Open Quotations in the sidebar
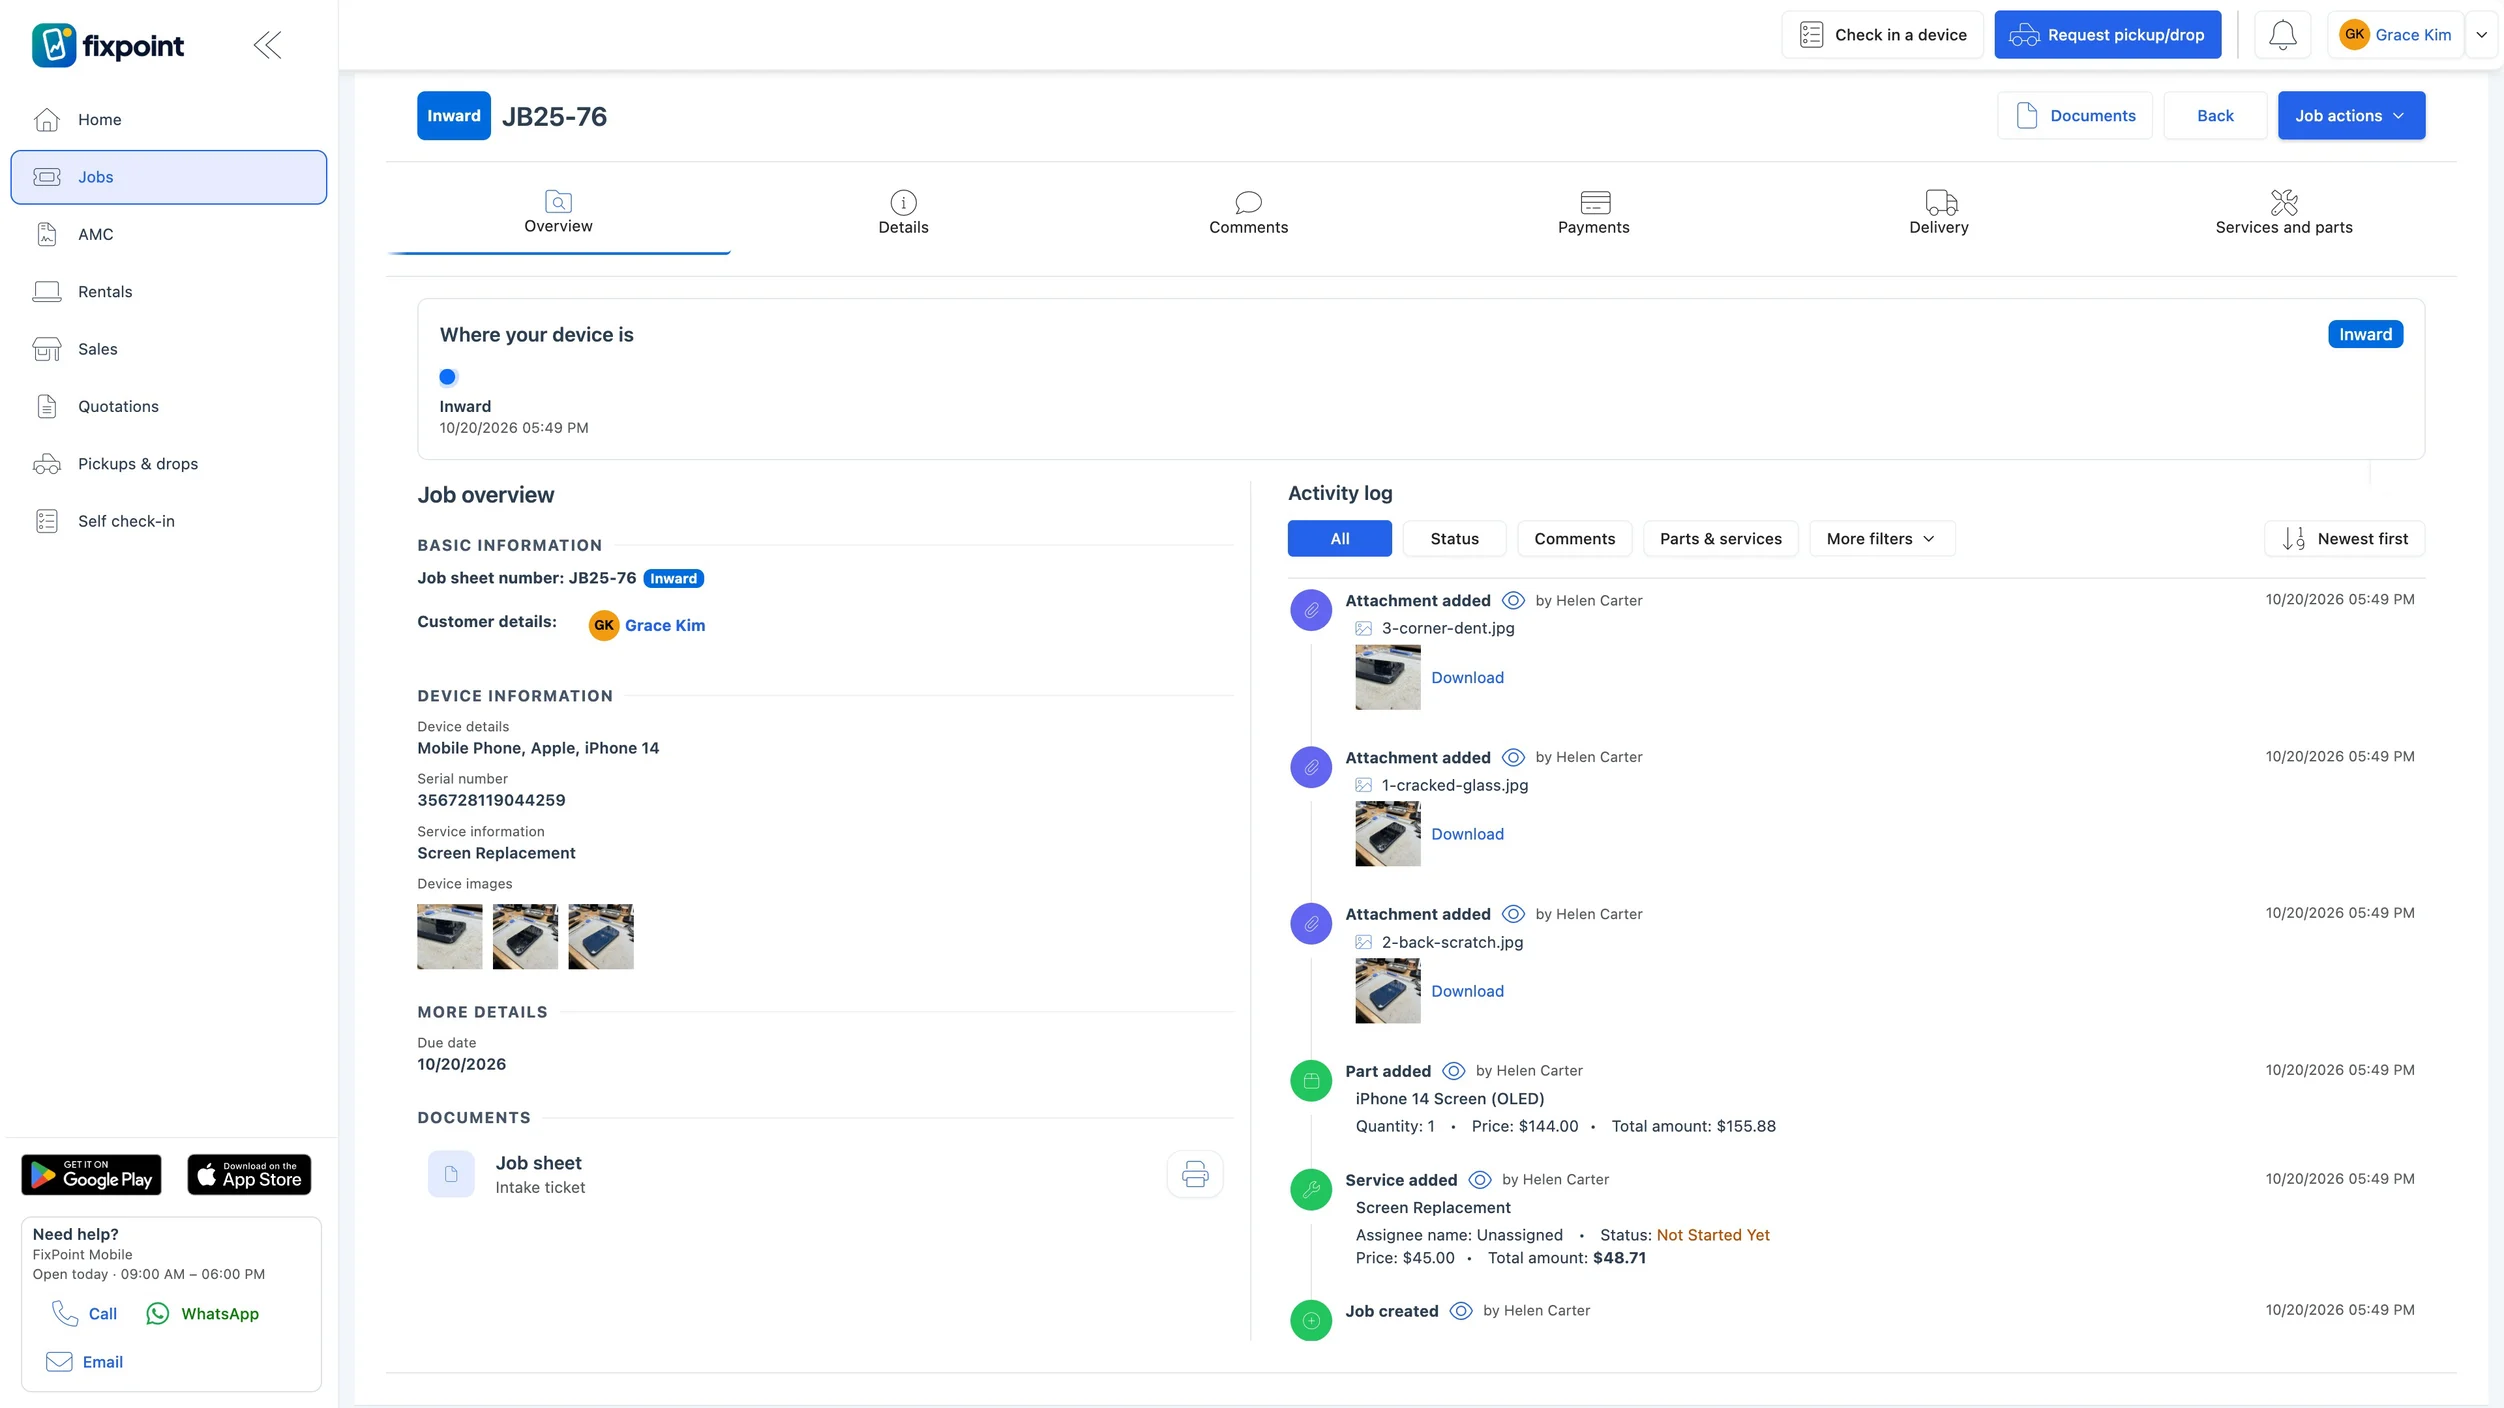 click(x=168, y=407)
